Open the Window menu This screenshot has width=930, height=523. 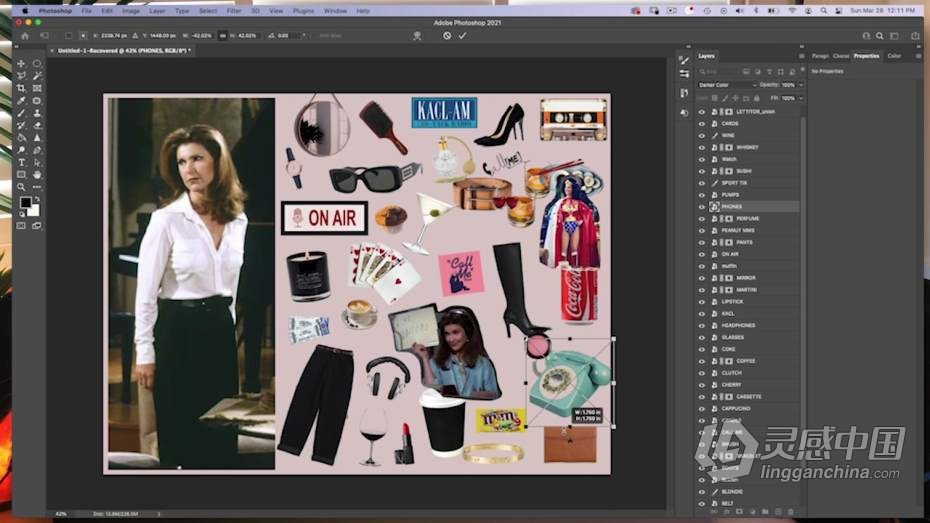coord(335,11)
